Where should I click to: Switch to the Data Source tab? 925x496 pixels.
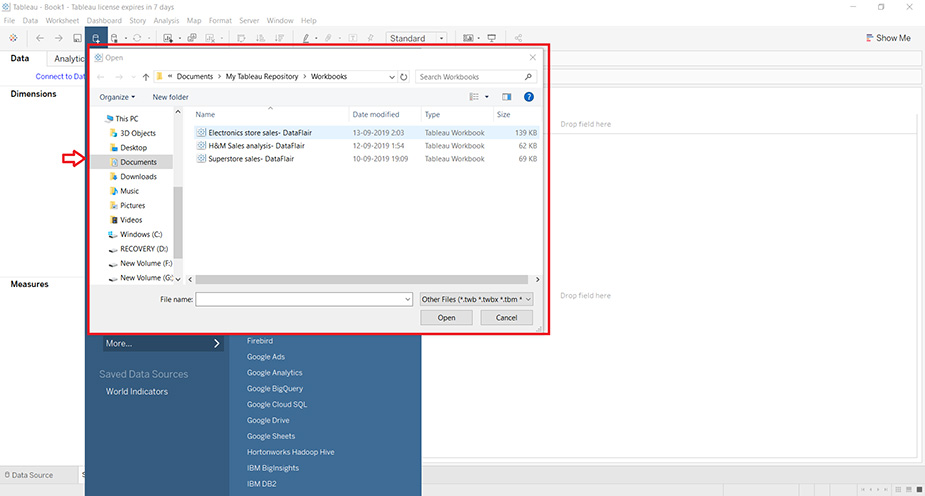29,475
